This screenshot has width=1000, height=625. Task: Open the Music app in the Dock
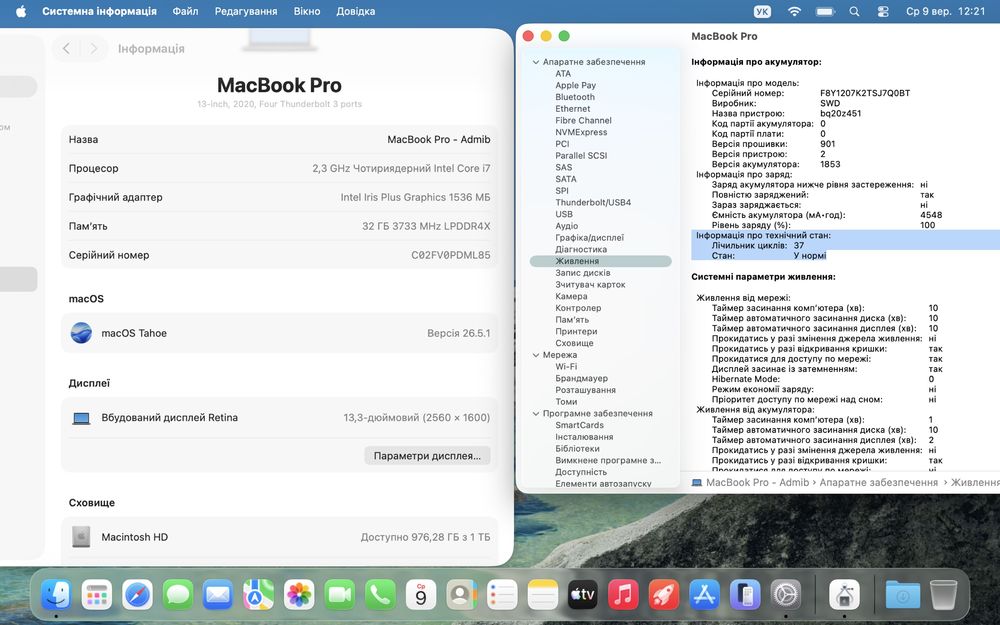click(624, 595)
